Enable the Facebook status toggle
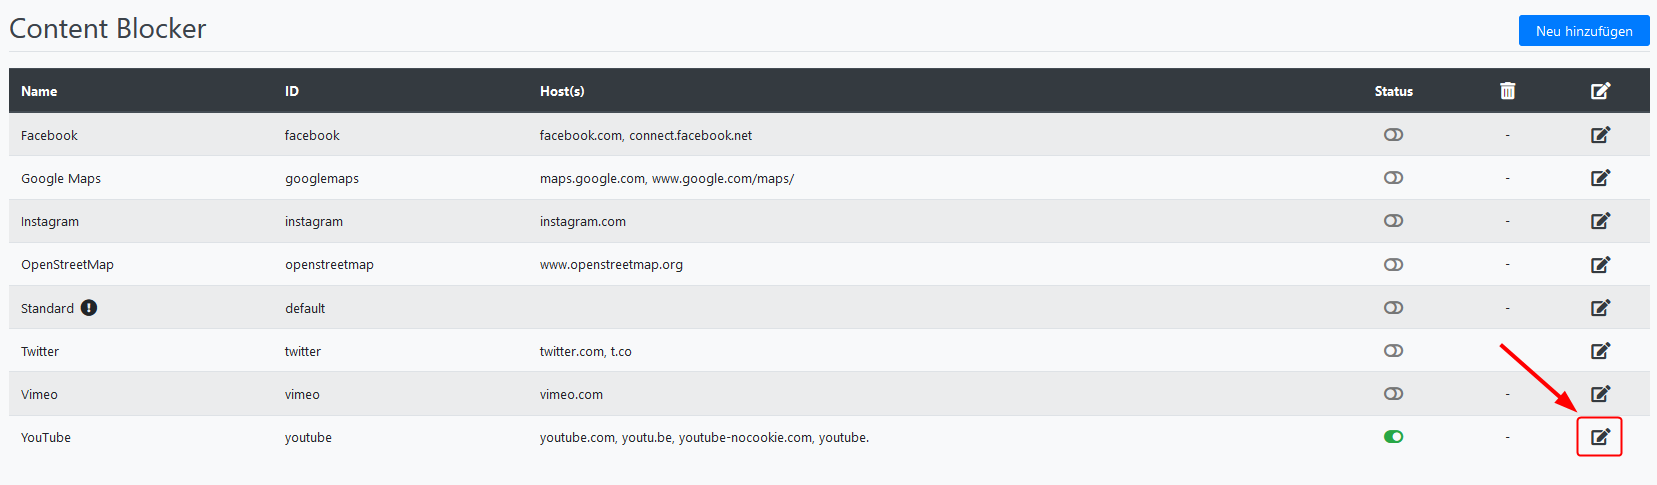 pos(1394,135)
